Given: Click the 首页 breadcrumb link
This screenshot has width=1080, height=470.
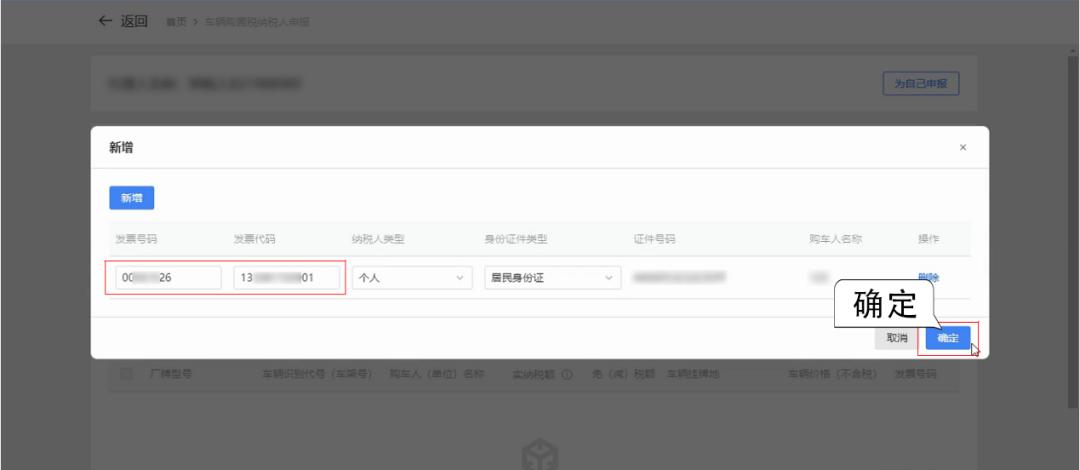Looking at the screenshot, I should point(176,22).
